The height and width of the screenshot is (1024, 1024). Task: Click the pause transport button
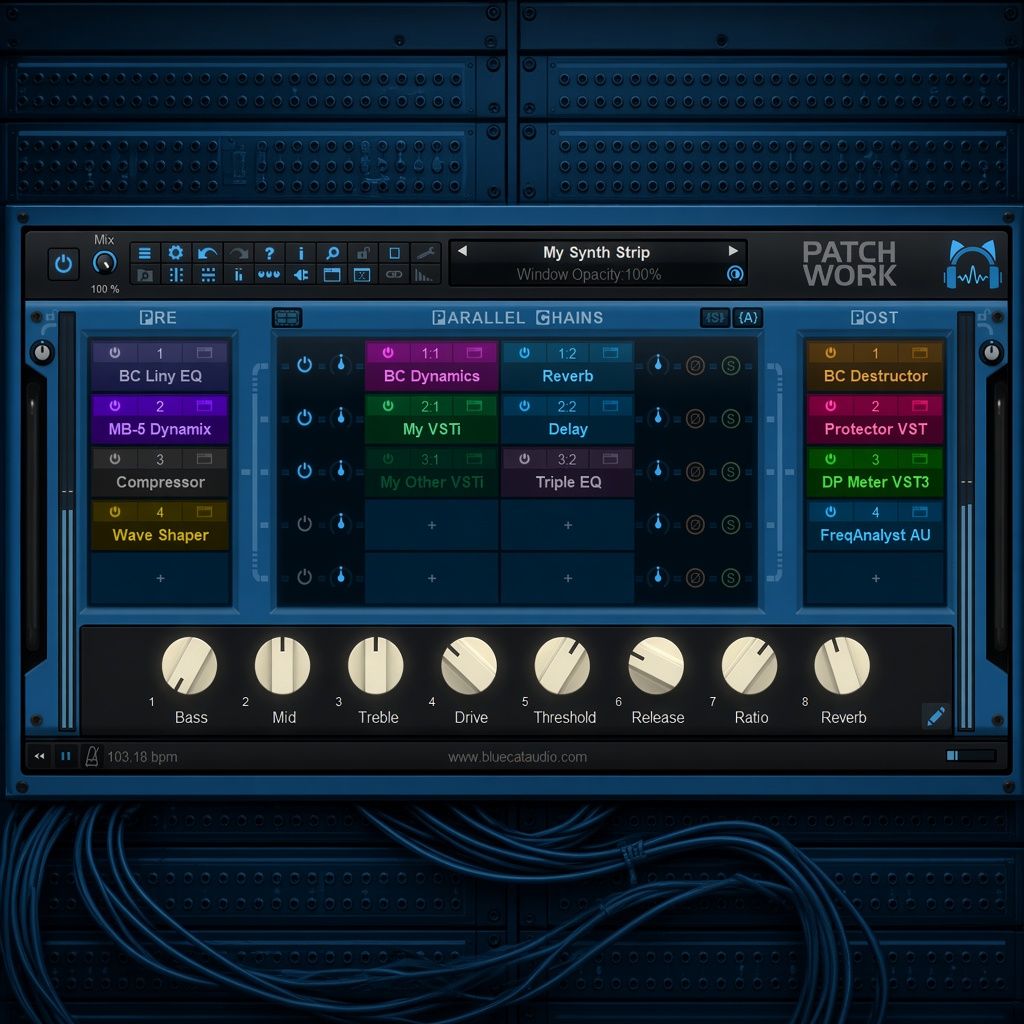point(65,756)
